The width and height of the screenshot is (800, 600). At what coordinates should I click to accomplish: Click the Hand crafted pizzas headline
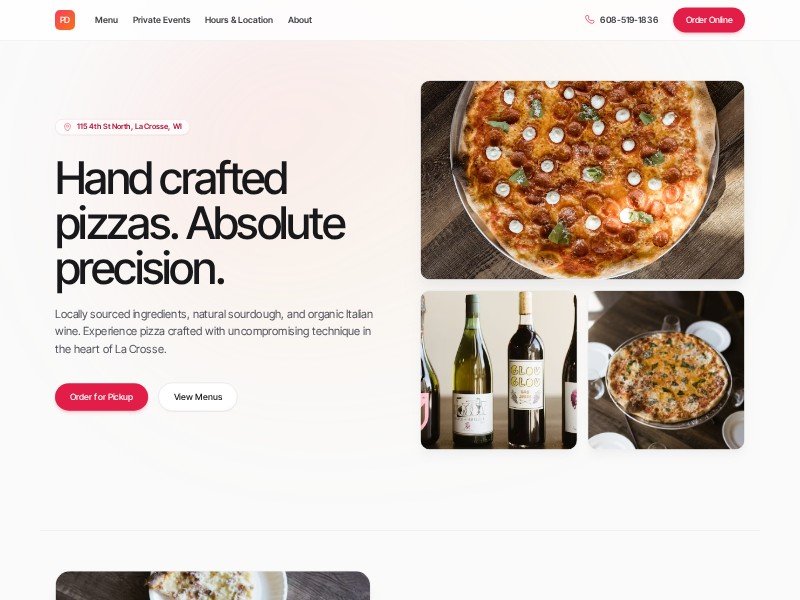click(200, 224)
